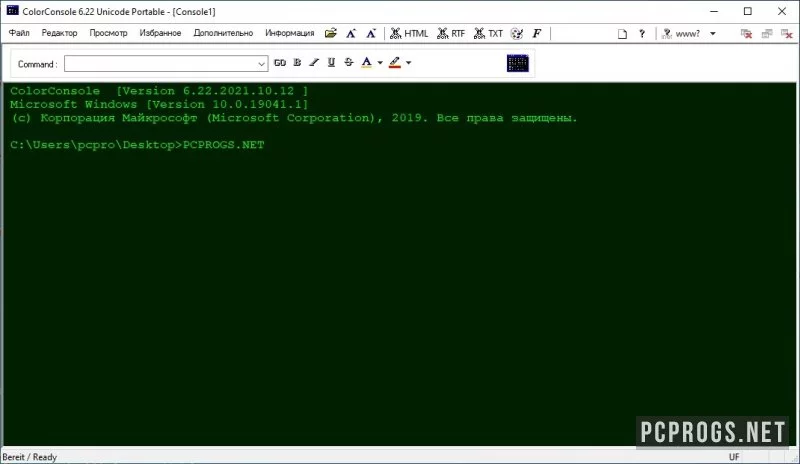Screen dimensions: 800x464
Task: Minimize the ColorConsole window
Action: (714, 11)
